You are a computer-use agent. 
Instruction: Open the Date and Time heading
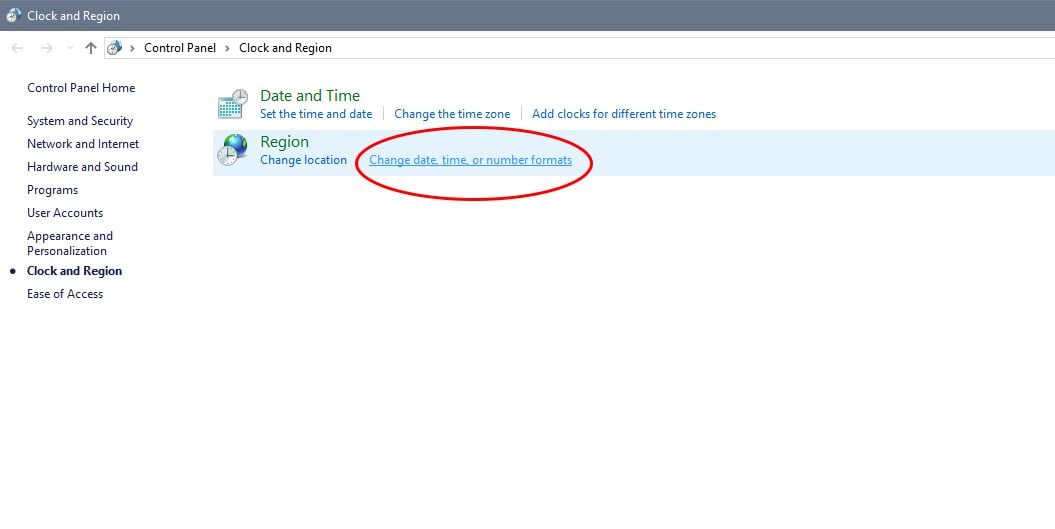(x=310, y=96)
